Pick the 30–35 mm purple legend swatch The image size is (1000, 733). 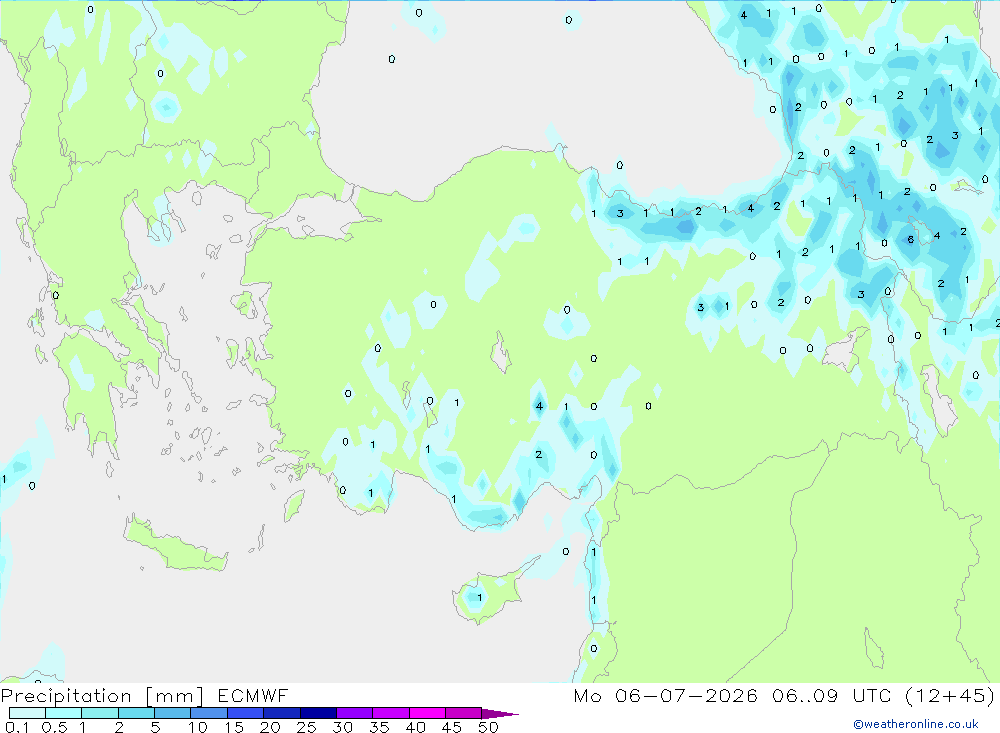click(355, 713)
